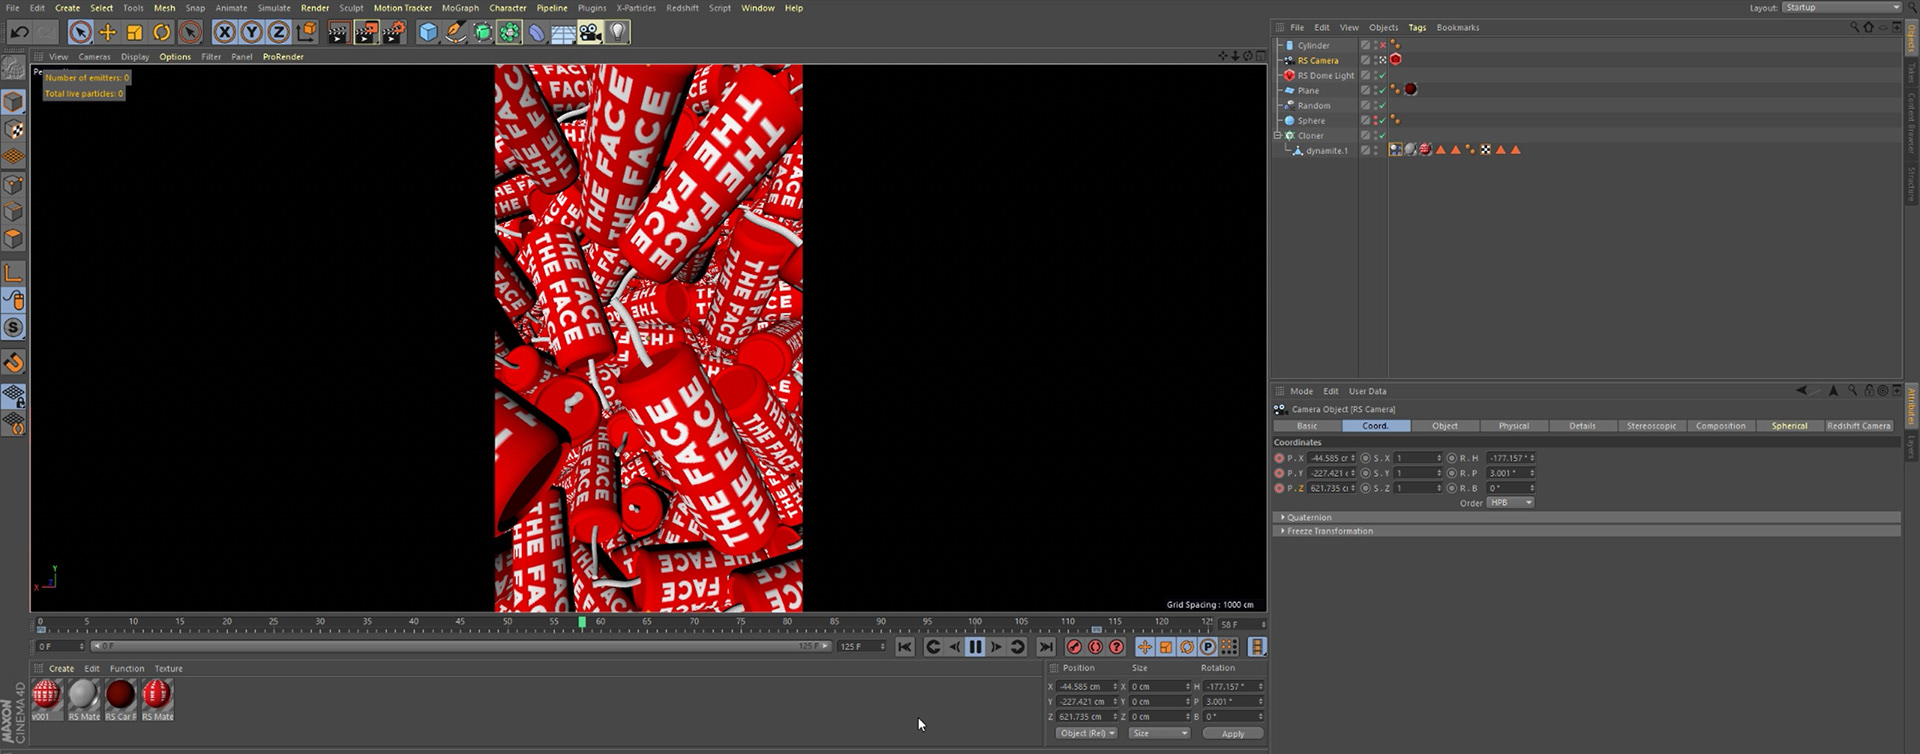Click the Undo arrow icon
Screen dimensions: 1920x754
19,33
